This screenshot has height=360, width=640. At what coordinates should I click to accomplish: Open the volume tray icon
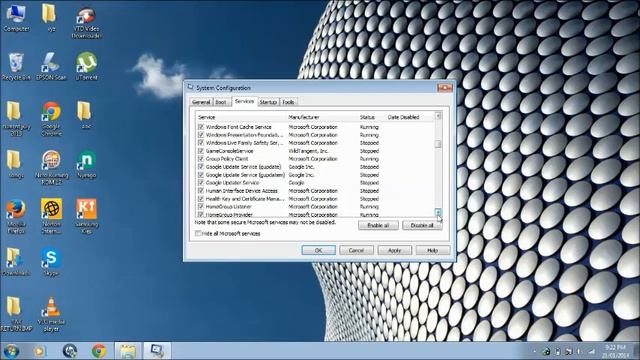coord(579,351)
